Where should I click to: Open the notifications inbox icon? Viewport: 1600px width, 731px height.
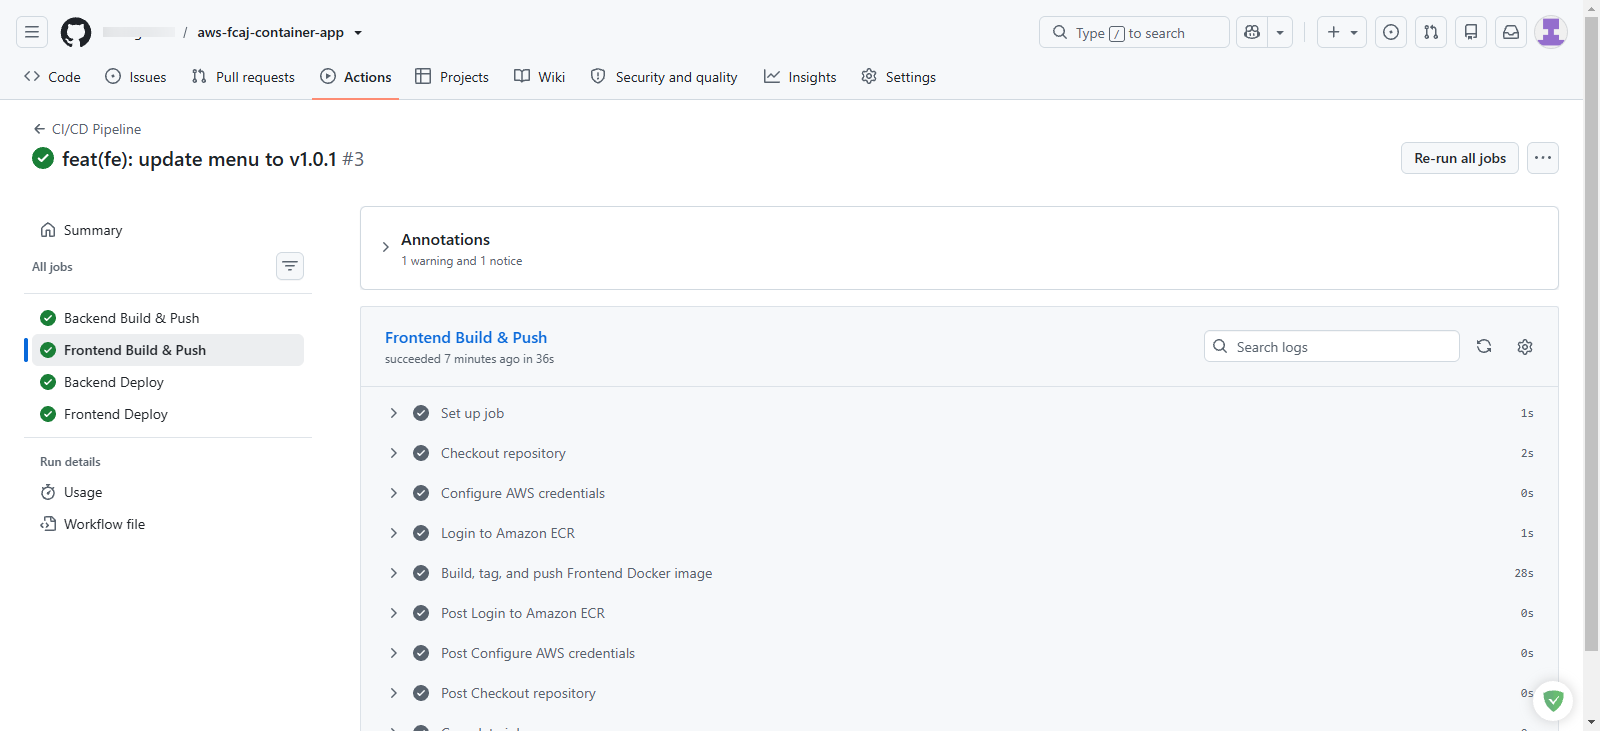[x=1511, y=32]
